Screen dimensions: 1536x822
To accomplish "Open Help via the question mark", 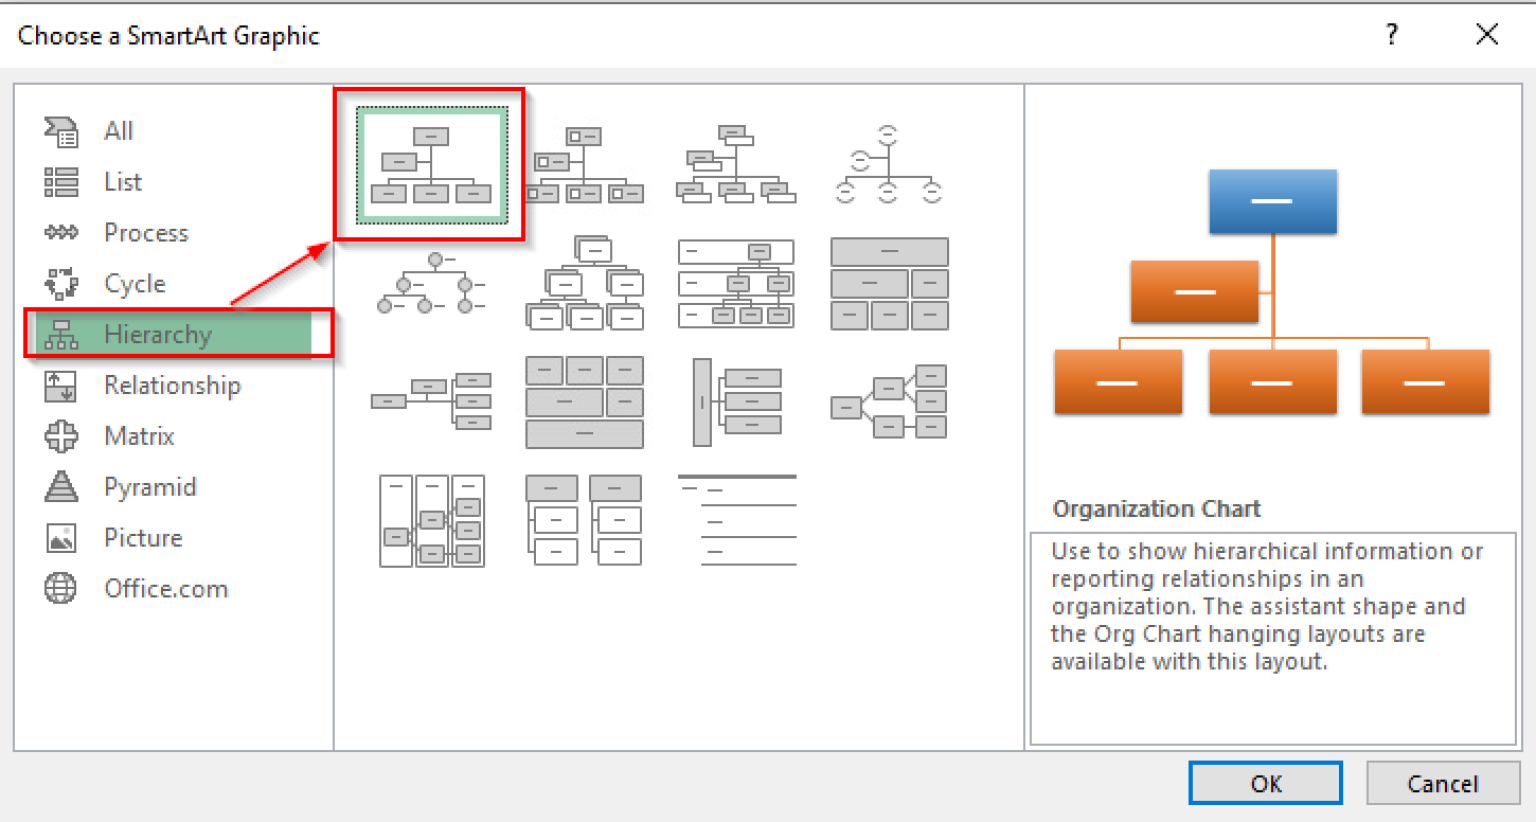I will [x=1391, y=34].
